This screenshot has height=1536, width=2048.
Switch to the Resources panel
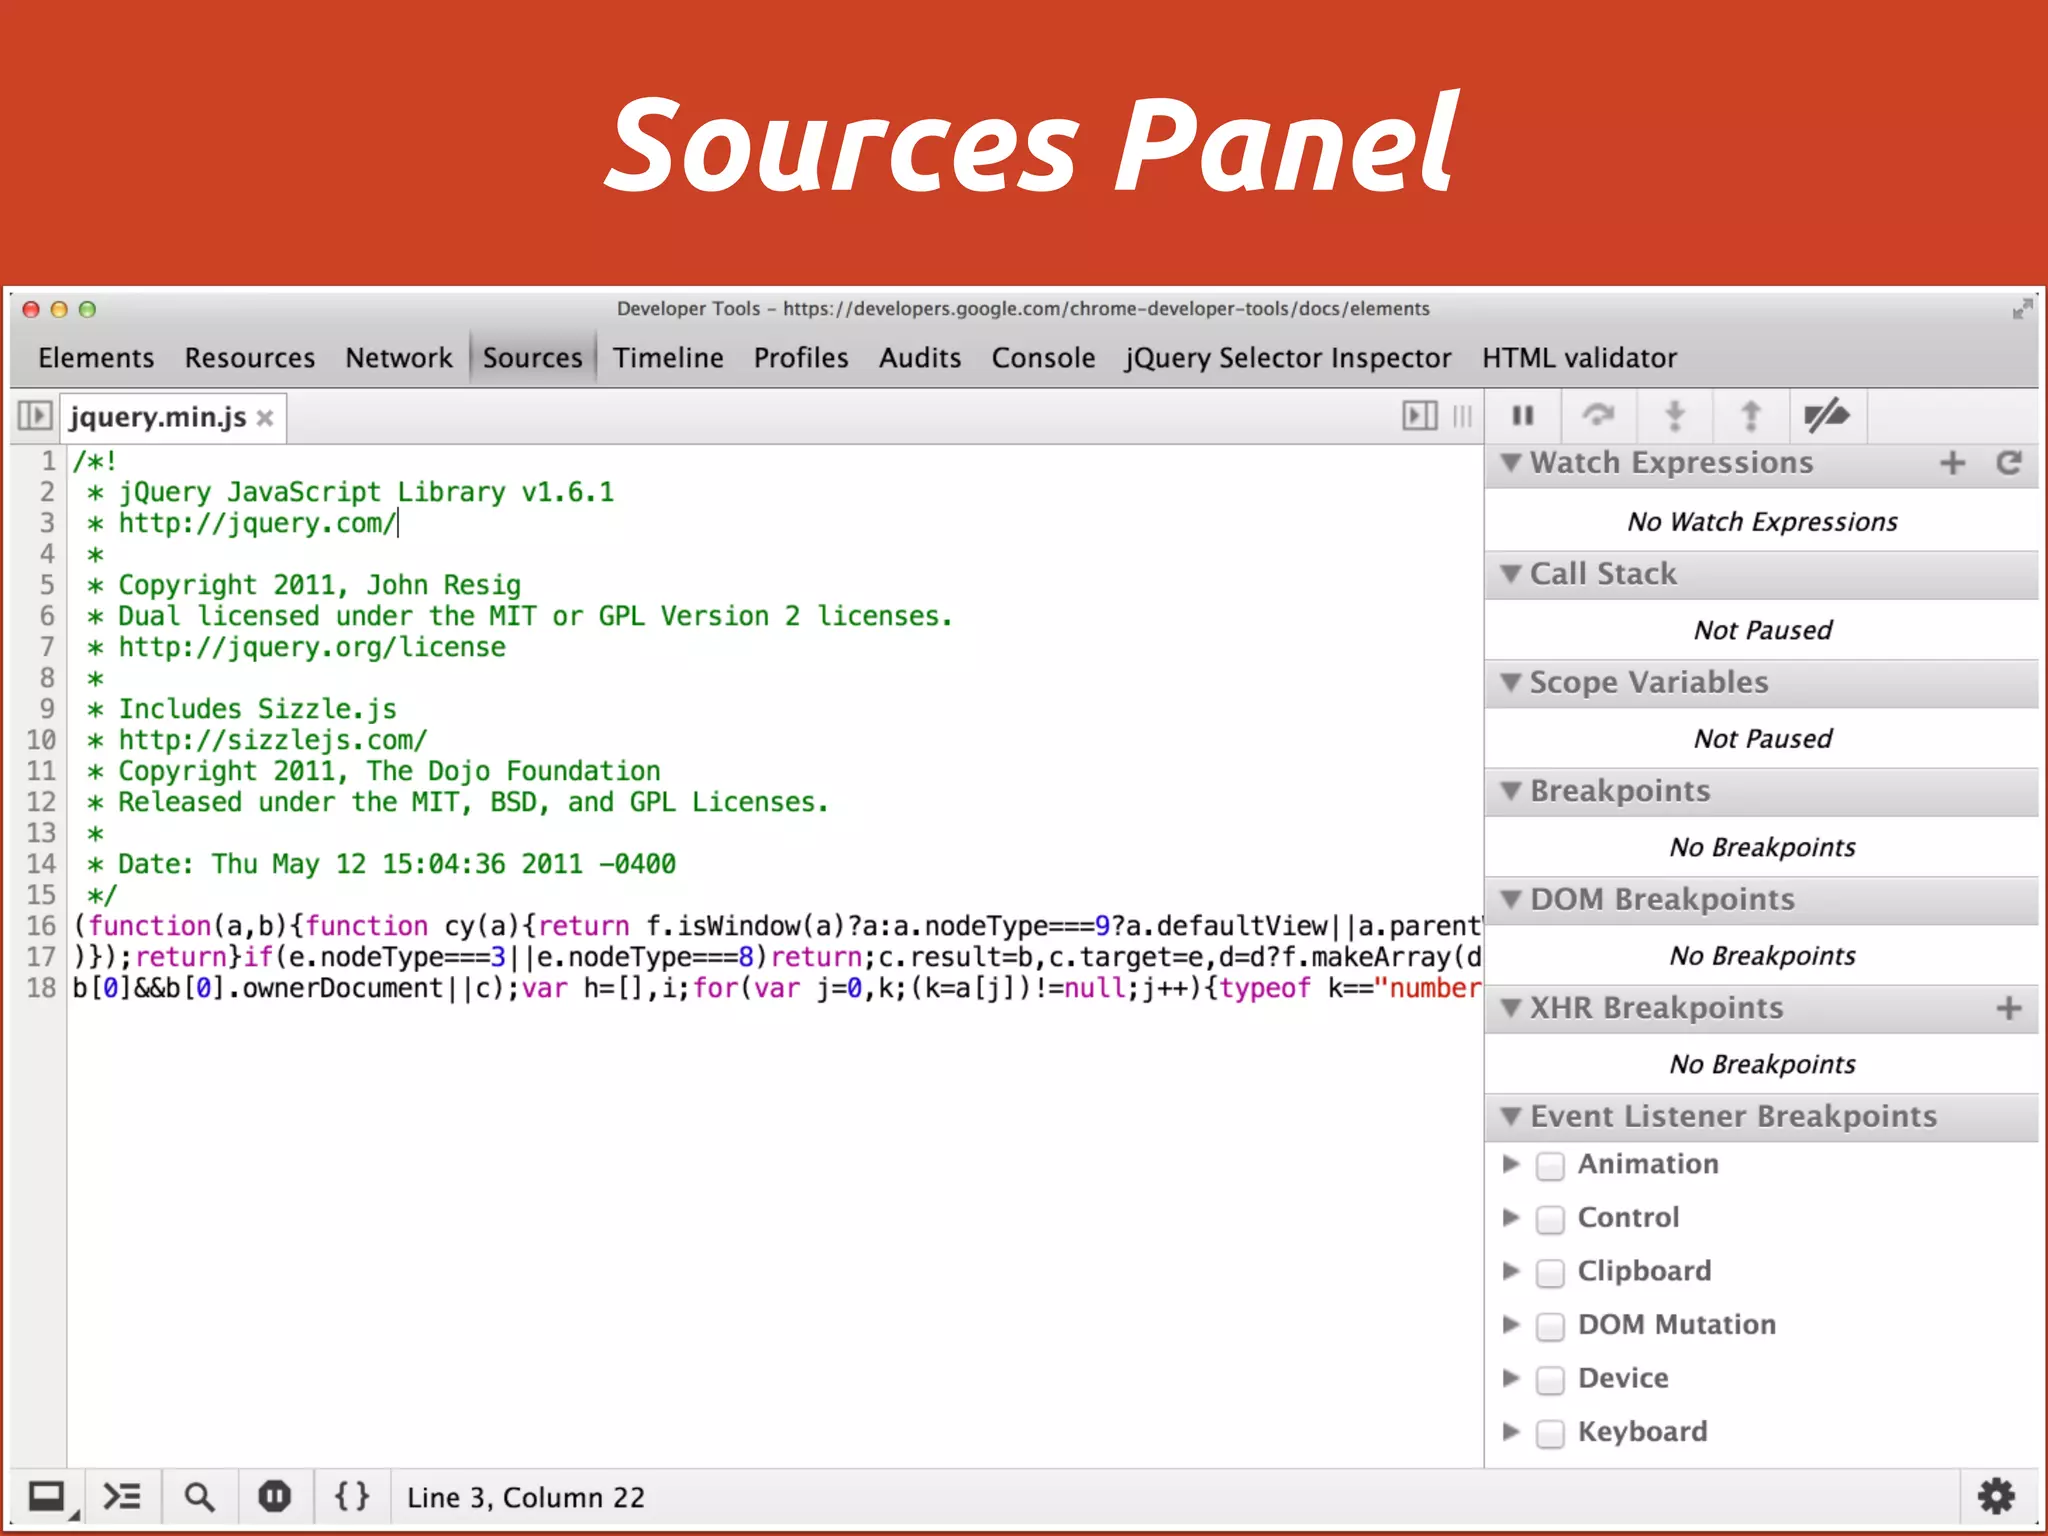tap(249, 358)
